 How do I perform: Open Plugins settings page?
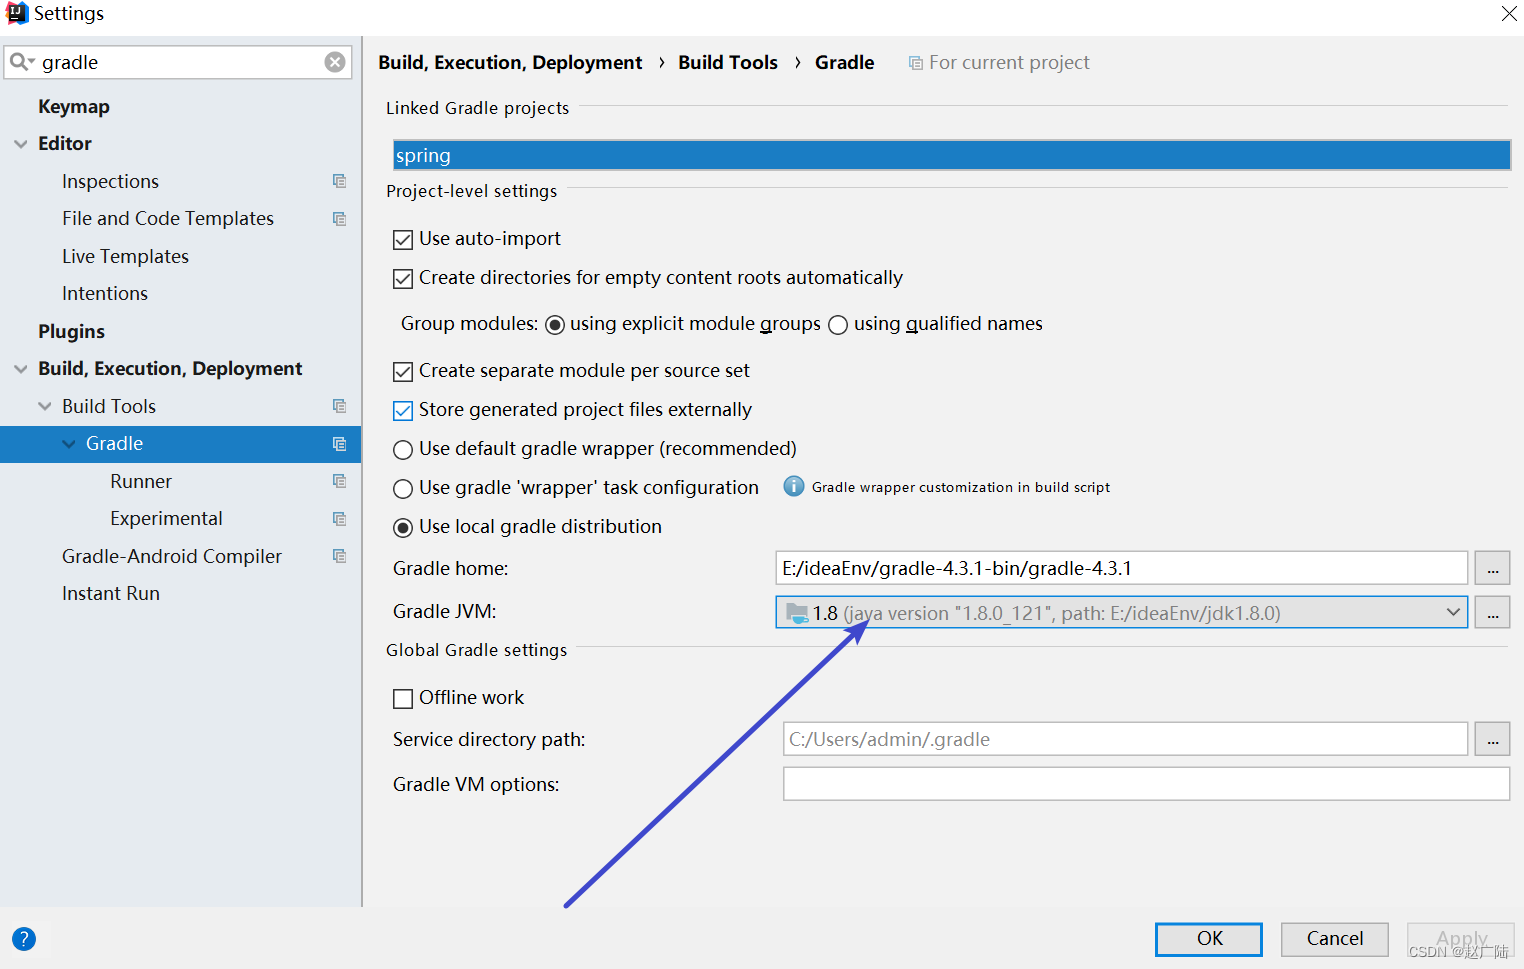point(71,331)
